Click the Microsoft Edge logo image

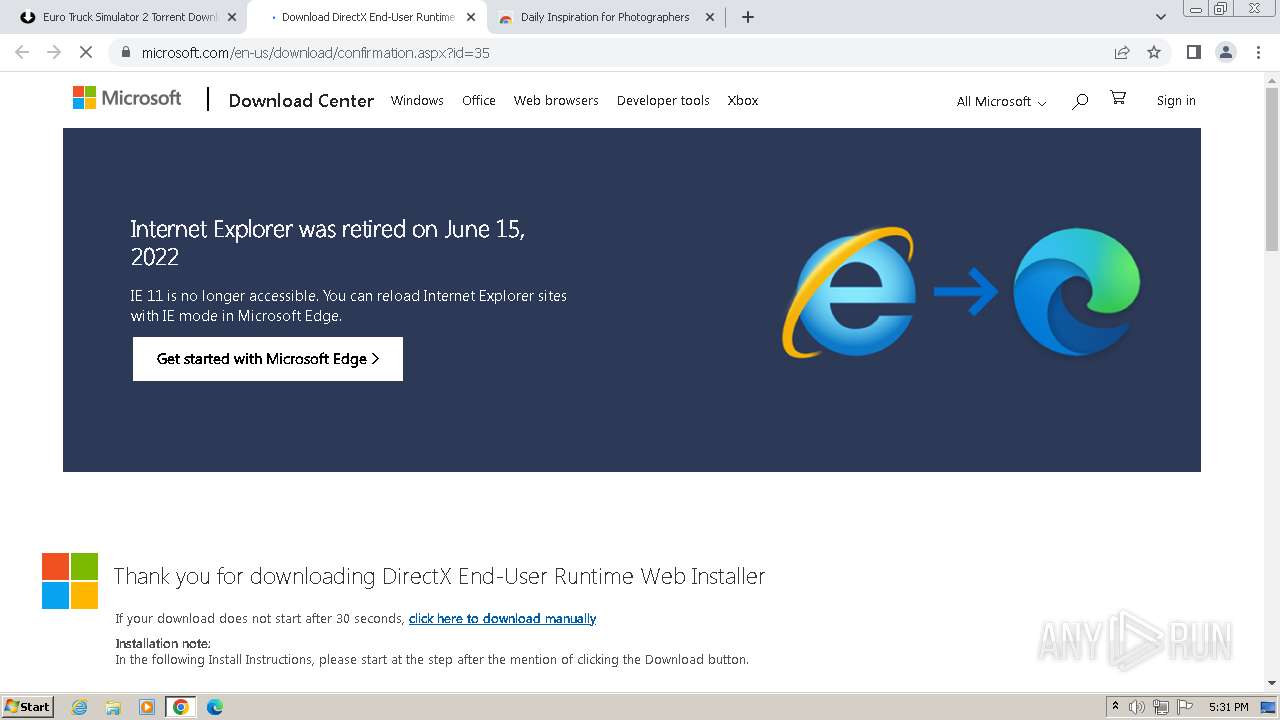click(1076, 291)
